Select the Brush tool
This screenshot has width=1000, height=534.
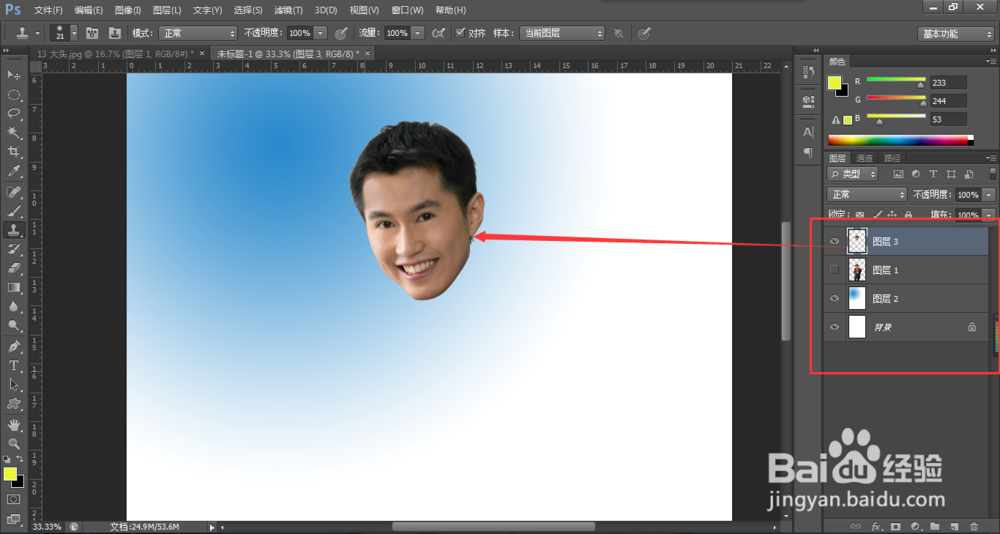(x=13, y=211)
